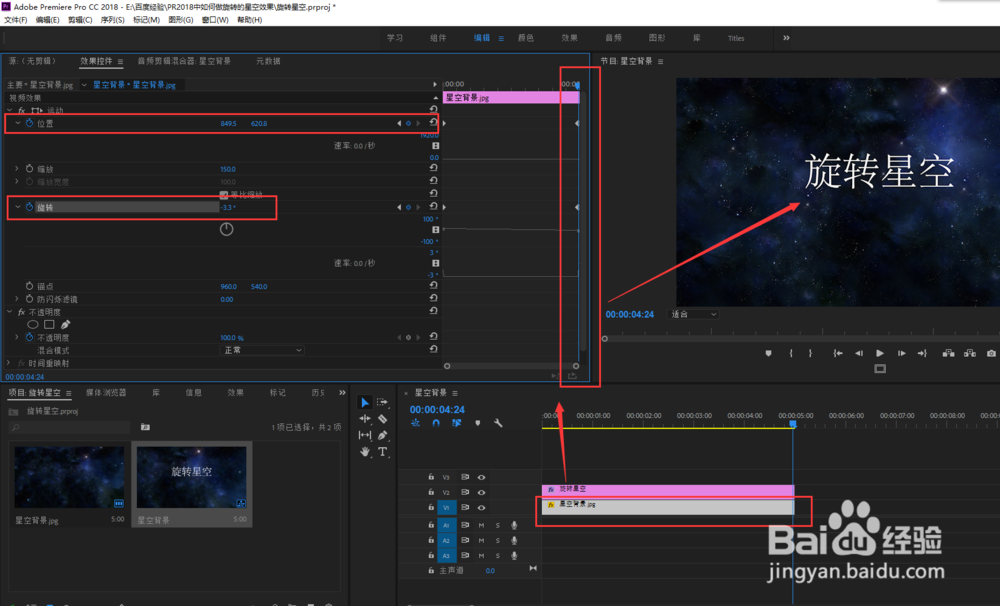
Task: Click the Lift button
Action: click(x=948, y=353)
